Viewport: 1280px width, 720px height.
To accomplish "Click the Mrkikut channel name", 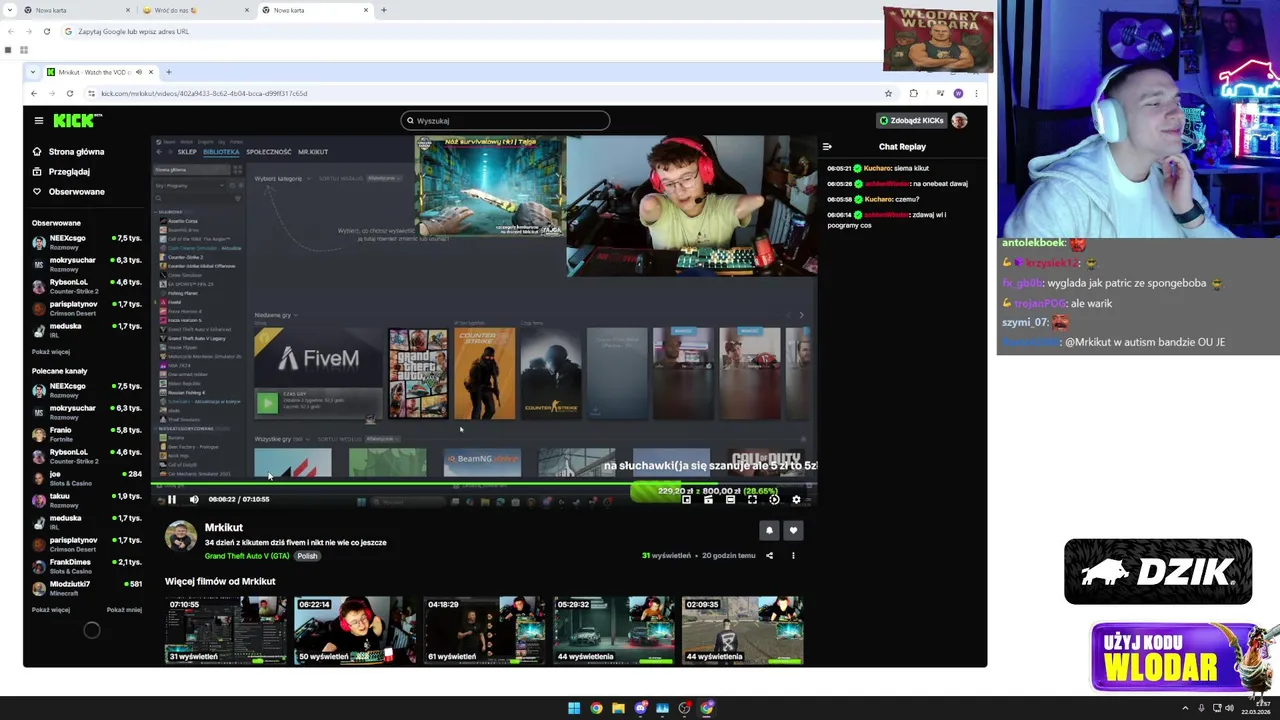I will click(x=224, y=527).
